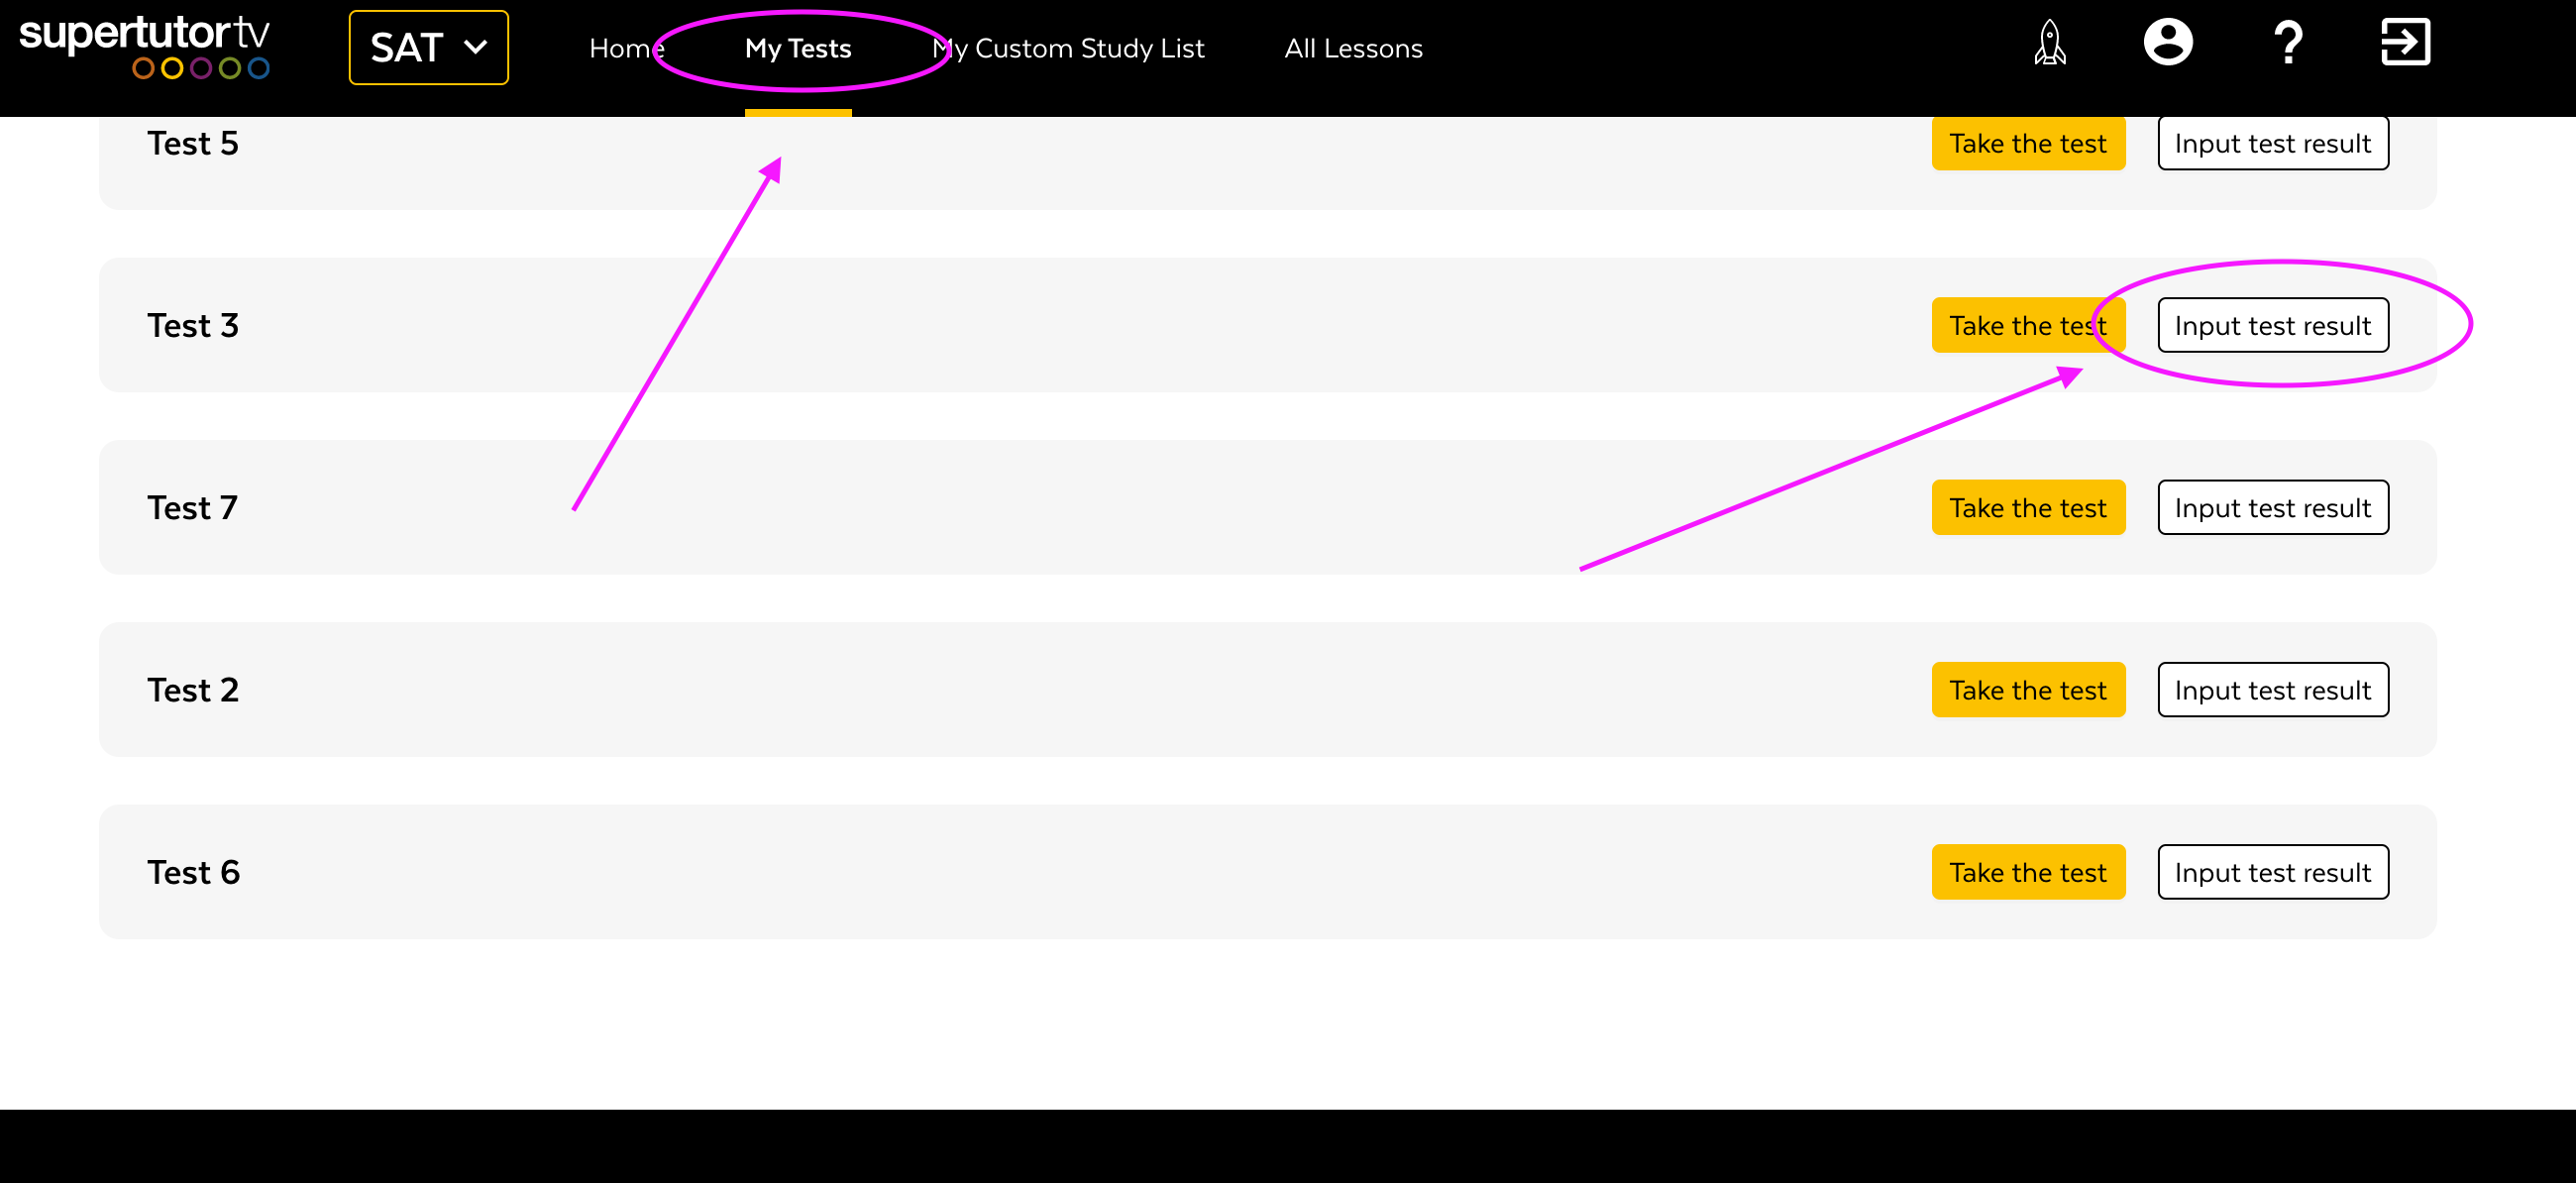Click Take the test for Test 3
Image resolution: width=2576 pixels, height=1183 pixels.
pyautogui.click(x=2026, y=325)
